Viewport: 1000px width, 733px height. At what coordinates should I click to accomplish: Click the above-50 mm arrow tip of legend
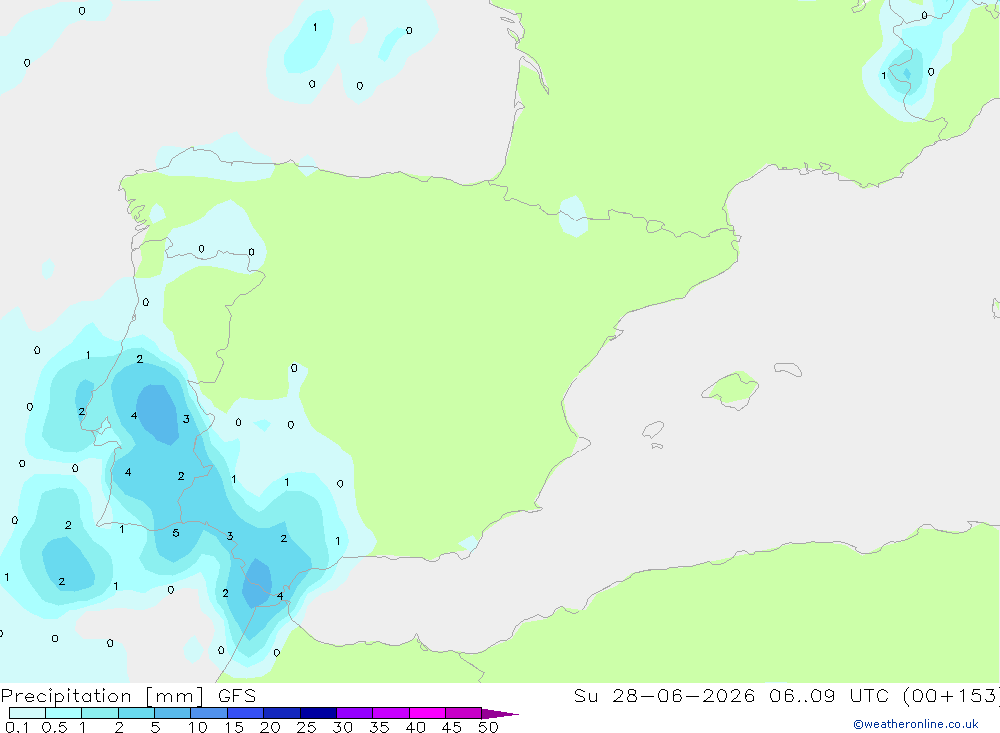point(500,714)
